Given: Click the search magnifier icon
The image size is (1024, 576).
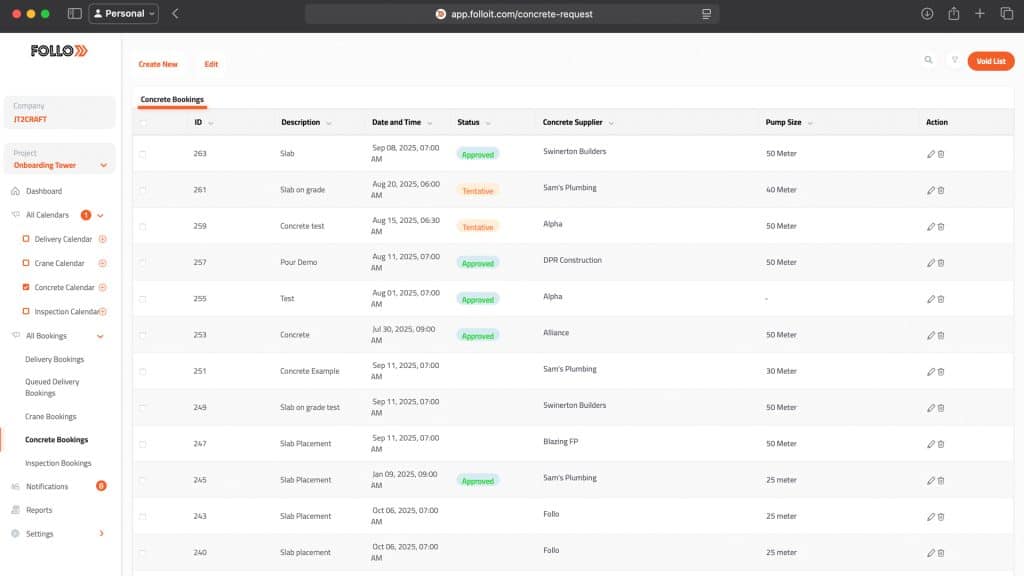Looking at the screenshot, I should (928, 61).
